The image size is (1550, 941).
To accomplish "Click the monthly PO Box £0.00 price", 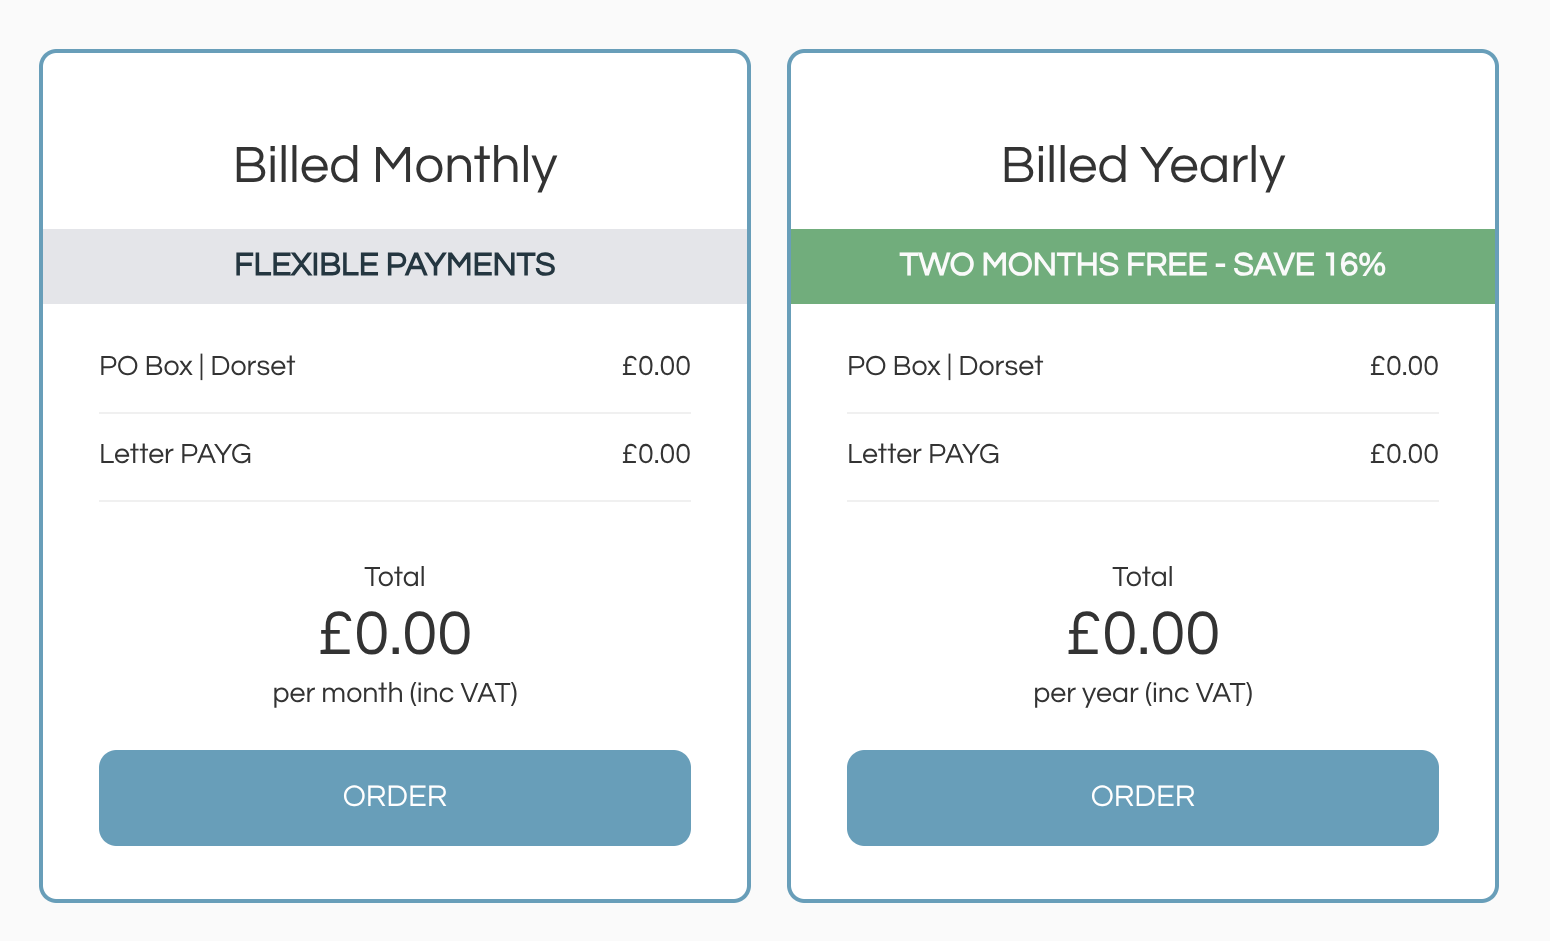I will click(x=656, y=366).
